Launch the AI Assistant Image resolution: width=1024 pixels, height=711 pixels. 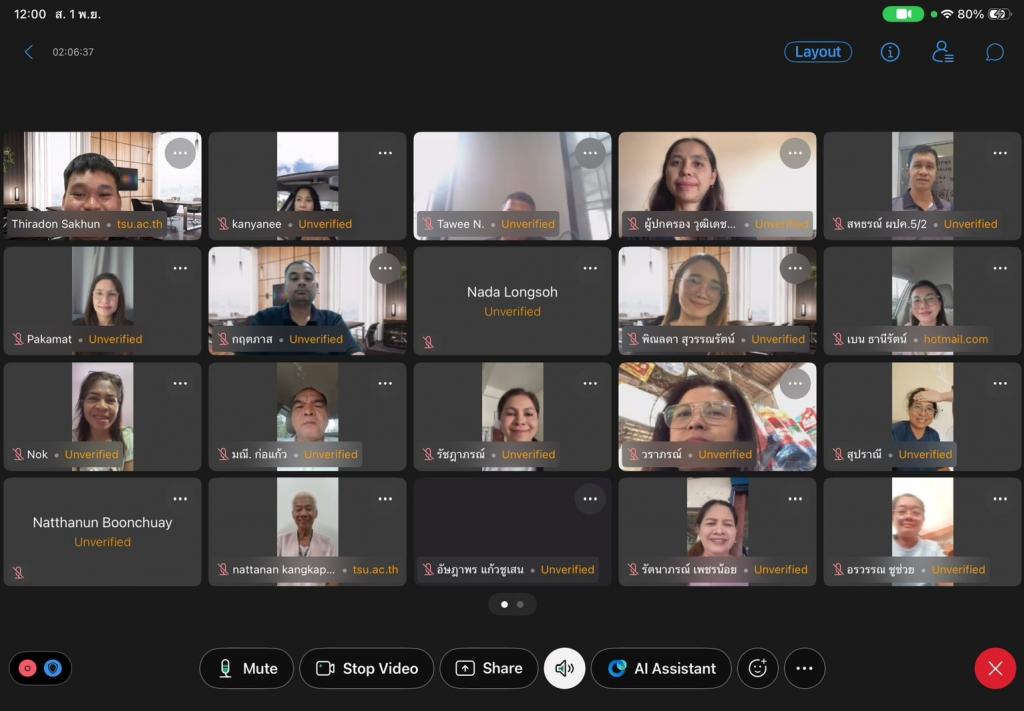click(x=662, y=668)
